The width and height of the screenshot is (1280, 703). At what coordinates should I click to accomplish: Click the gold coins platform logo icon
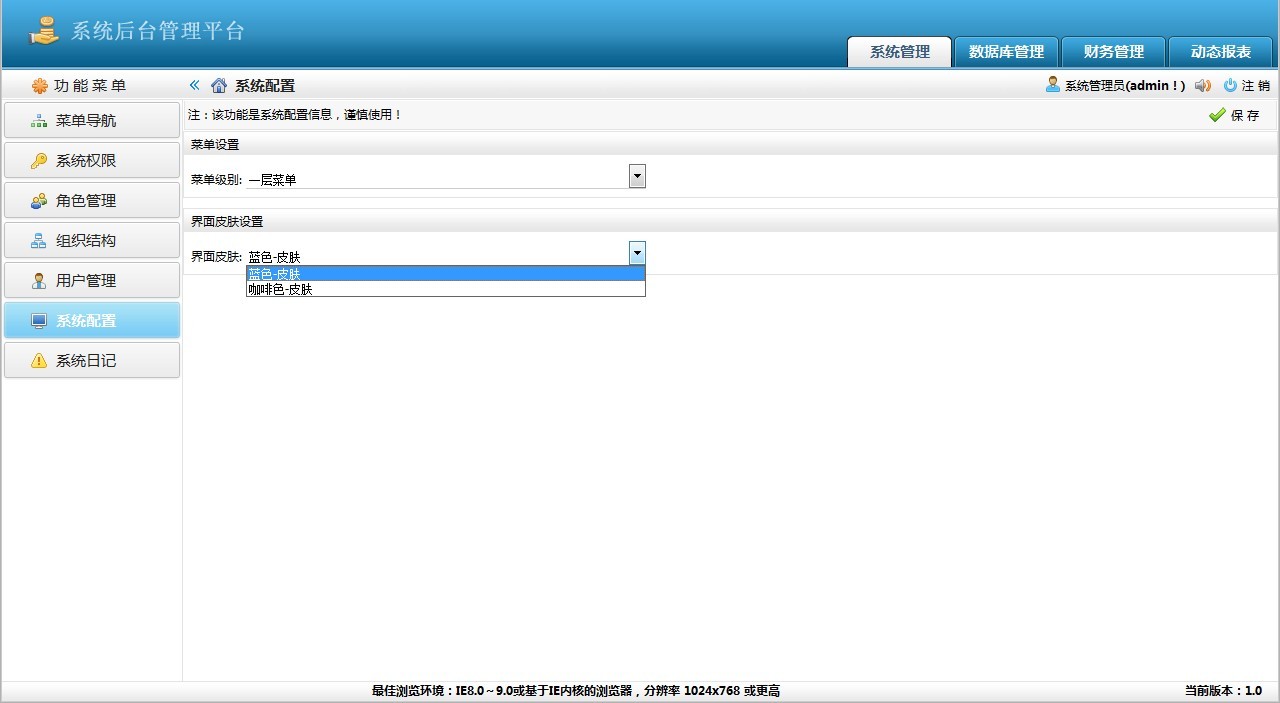(x=45, y=31)
